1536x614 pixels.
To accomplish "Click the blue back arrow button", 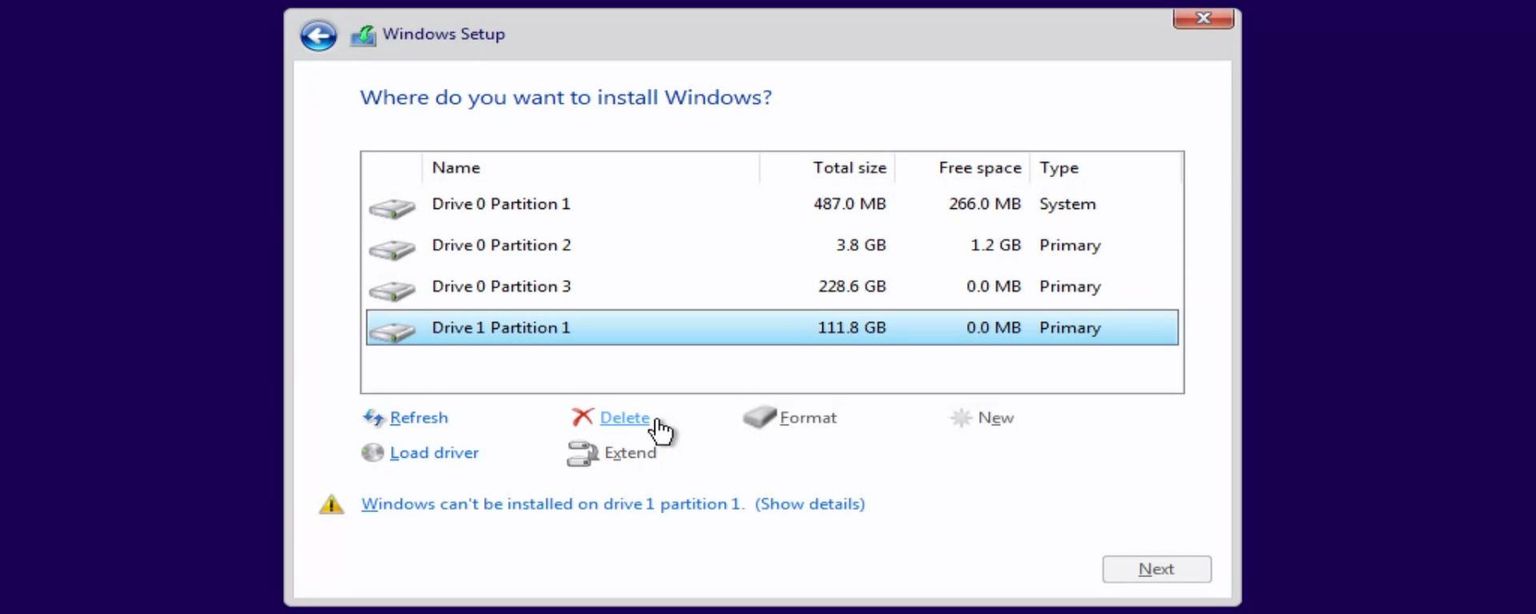I will coord(317,35).
